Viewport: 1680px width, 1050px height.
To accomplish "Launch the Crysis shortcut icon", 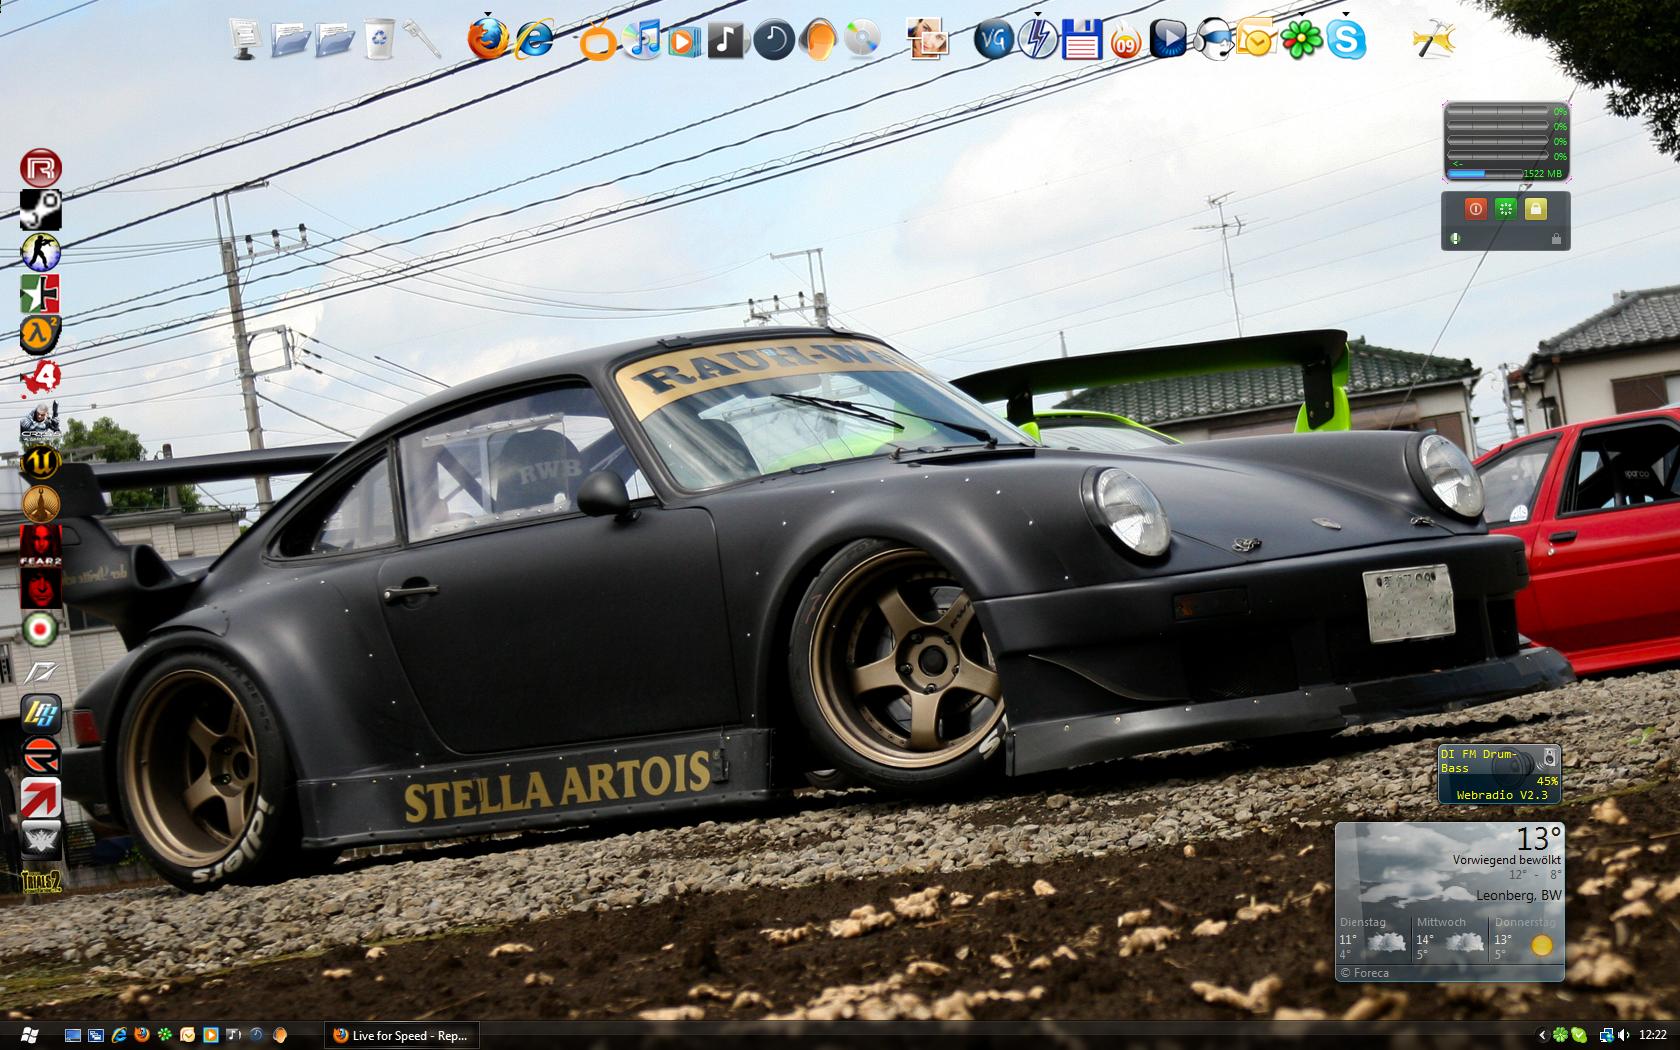I will point(41,420).
